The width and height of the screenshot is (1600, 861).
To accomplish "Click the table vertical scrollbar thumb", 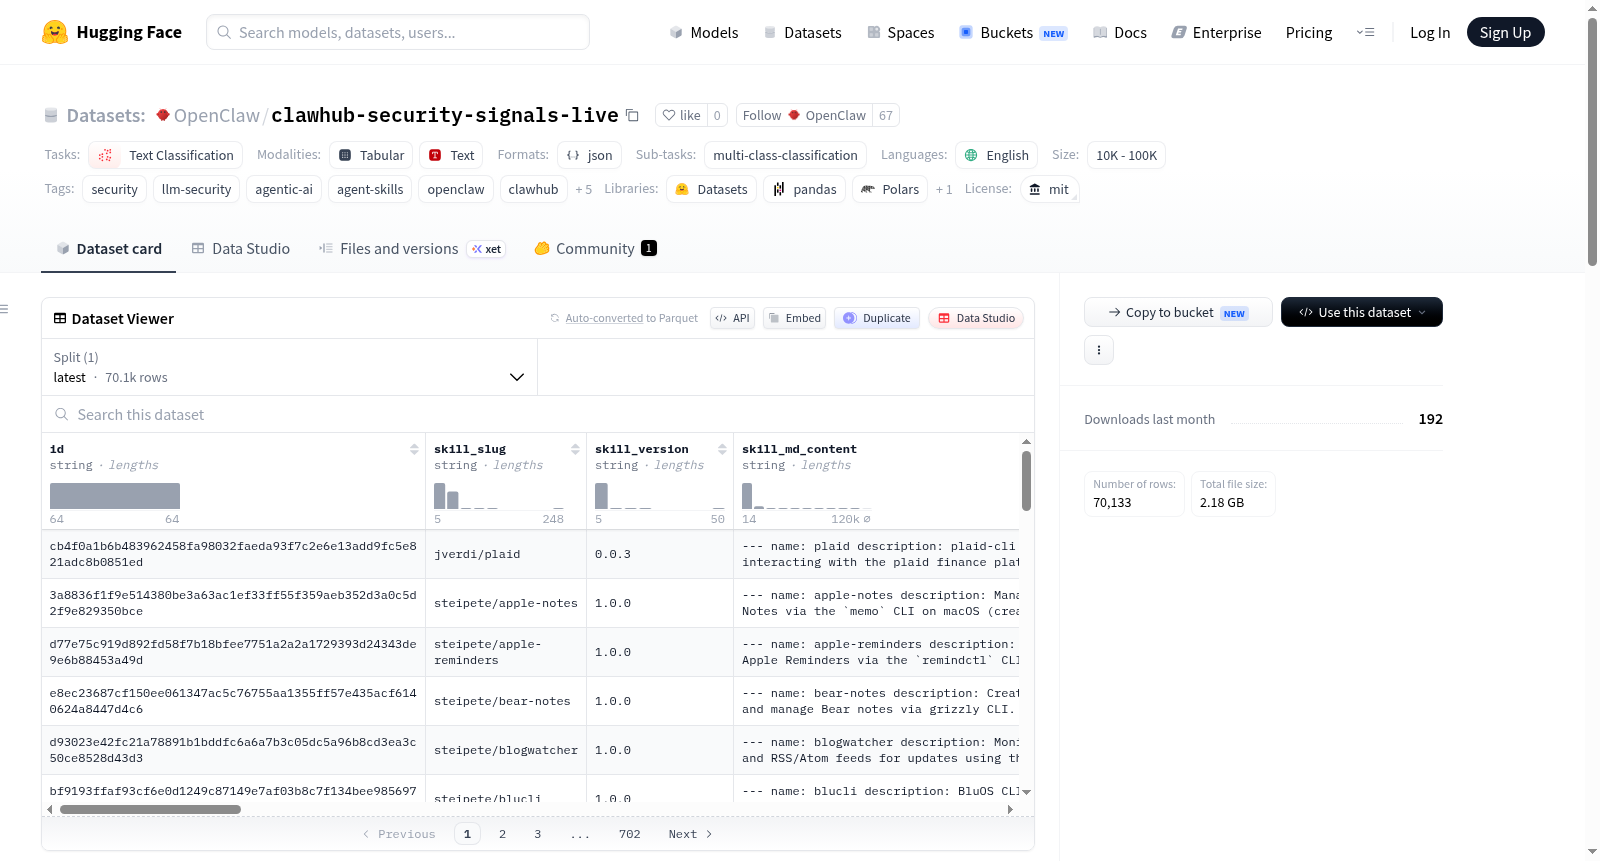I will (1026, 481).
